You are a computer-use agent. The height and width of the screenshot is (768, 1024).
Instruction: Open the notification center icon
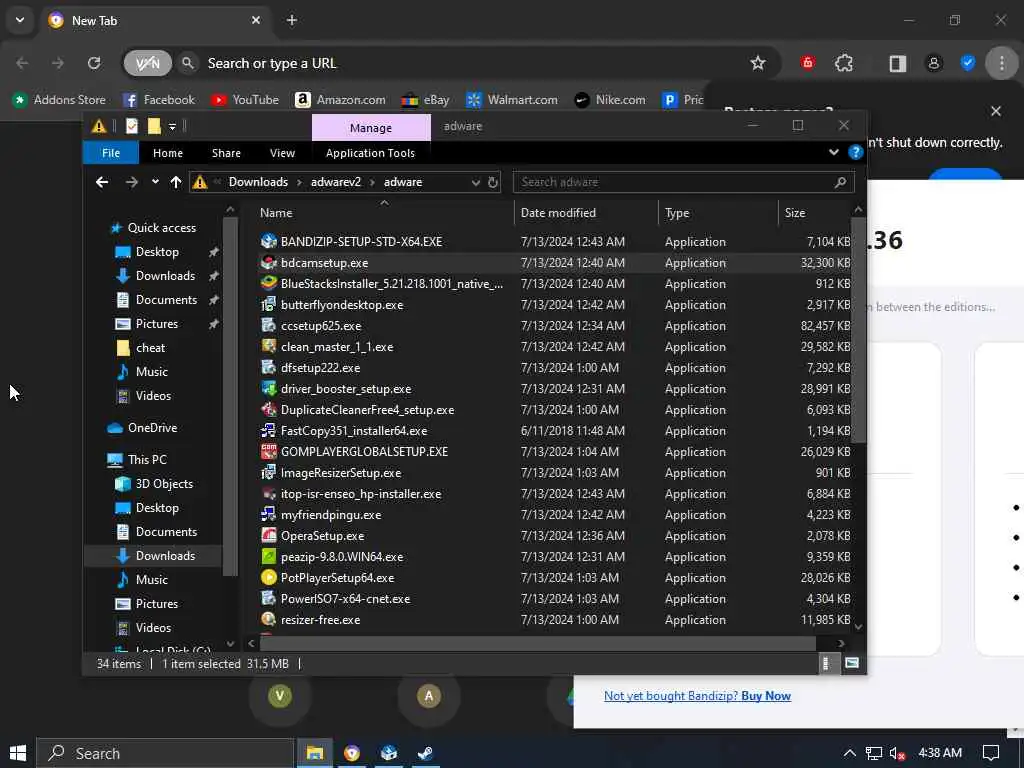pyautogui.click(x=991, y=753)
